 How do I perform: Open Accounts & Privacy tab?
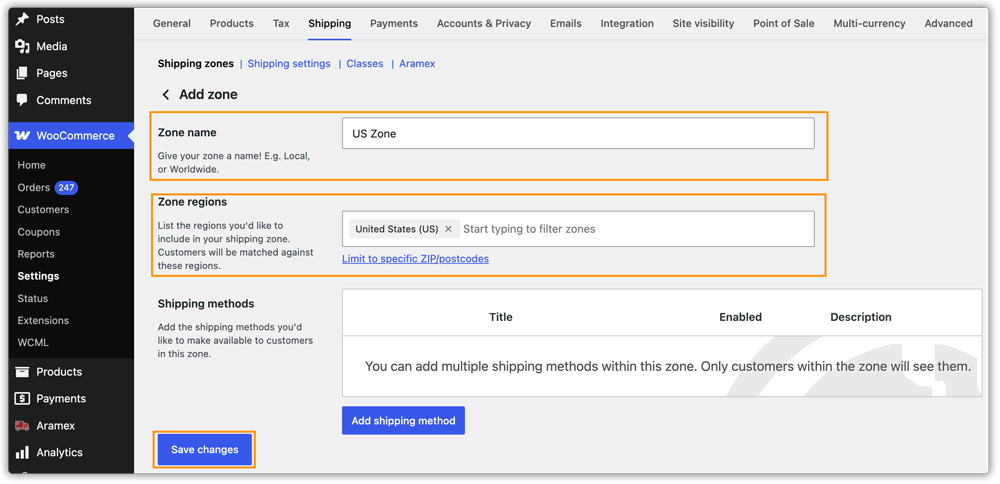coord(484,24)
